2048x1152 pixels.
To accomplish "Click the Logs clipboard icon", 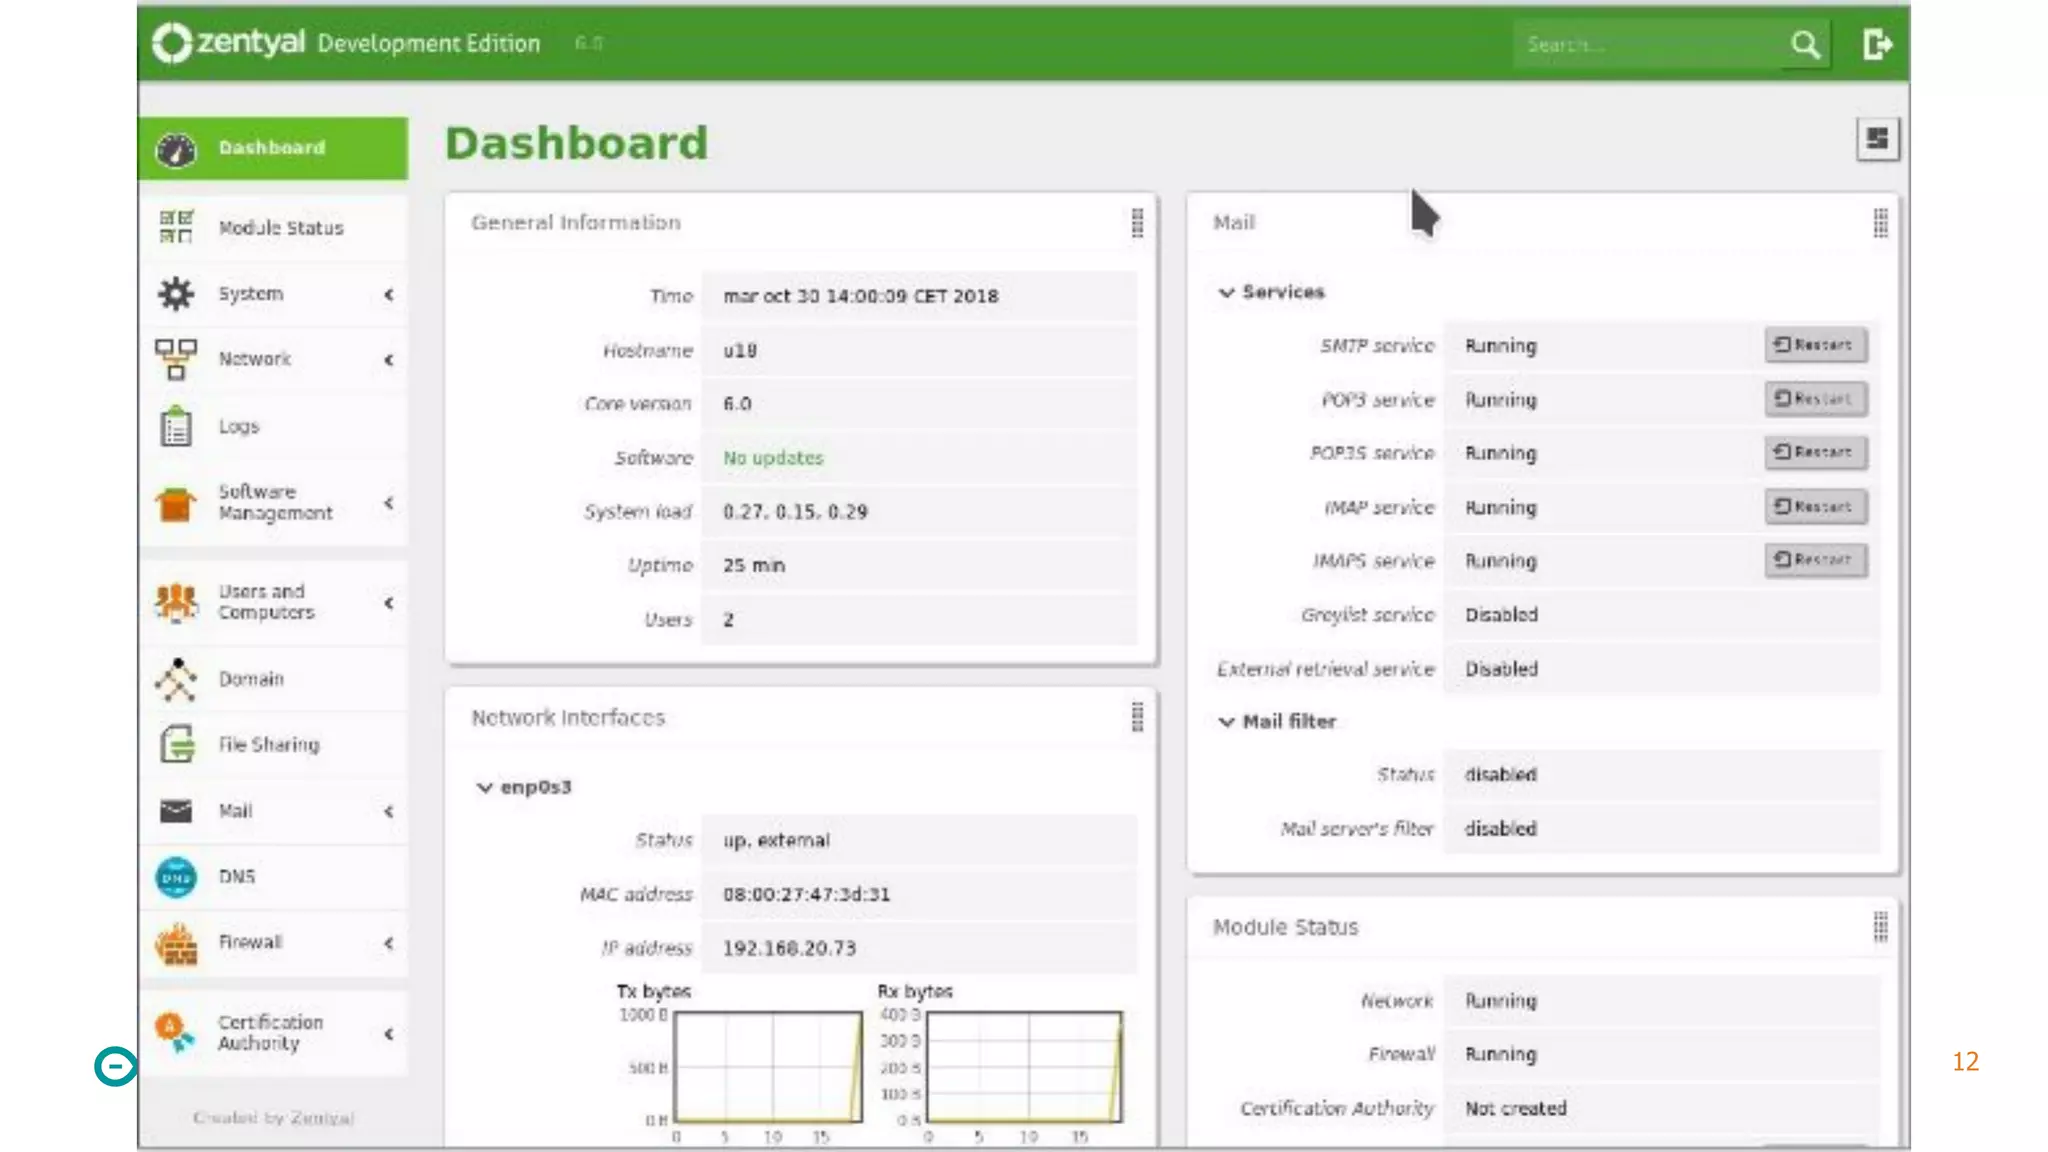I will (176, 427).
